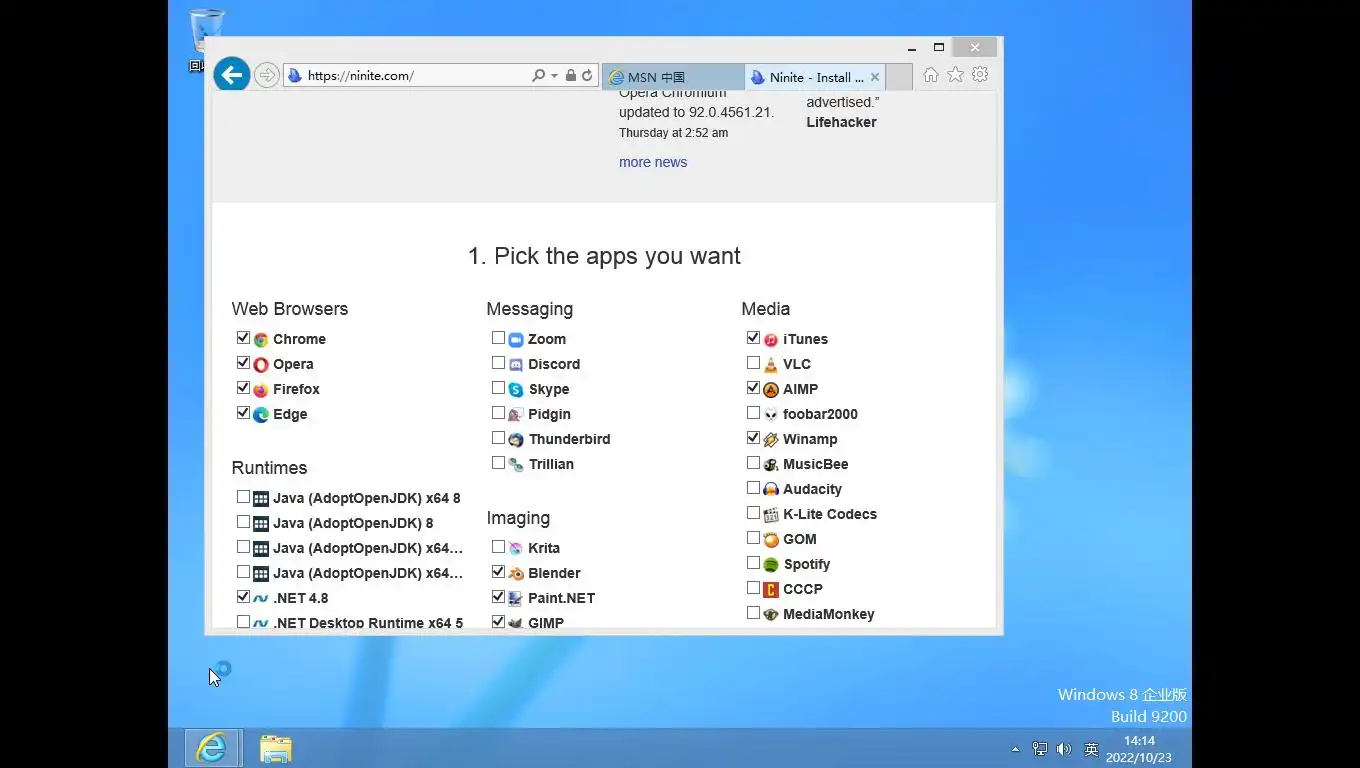Viewport: 1360px width, 768px height.
Task: Click the K-Lite Codecs icon
Action: click(x=771, y=515)
